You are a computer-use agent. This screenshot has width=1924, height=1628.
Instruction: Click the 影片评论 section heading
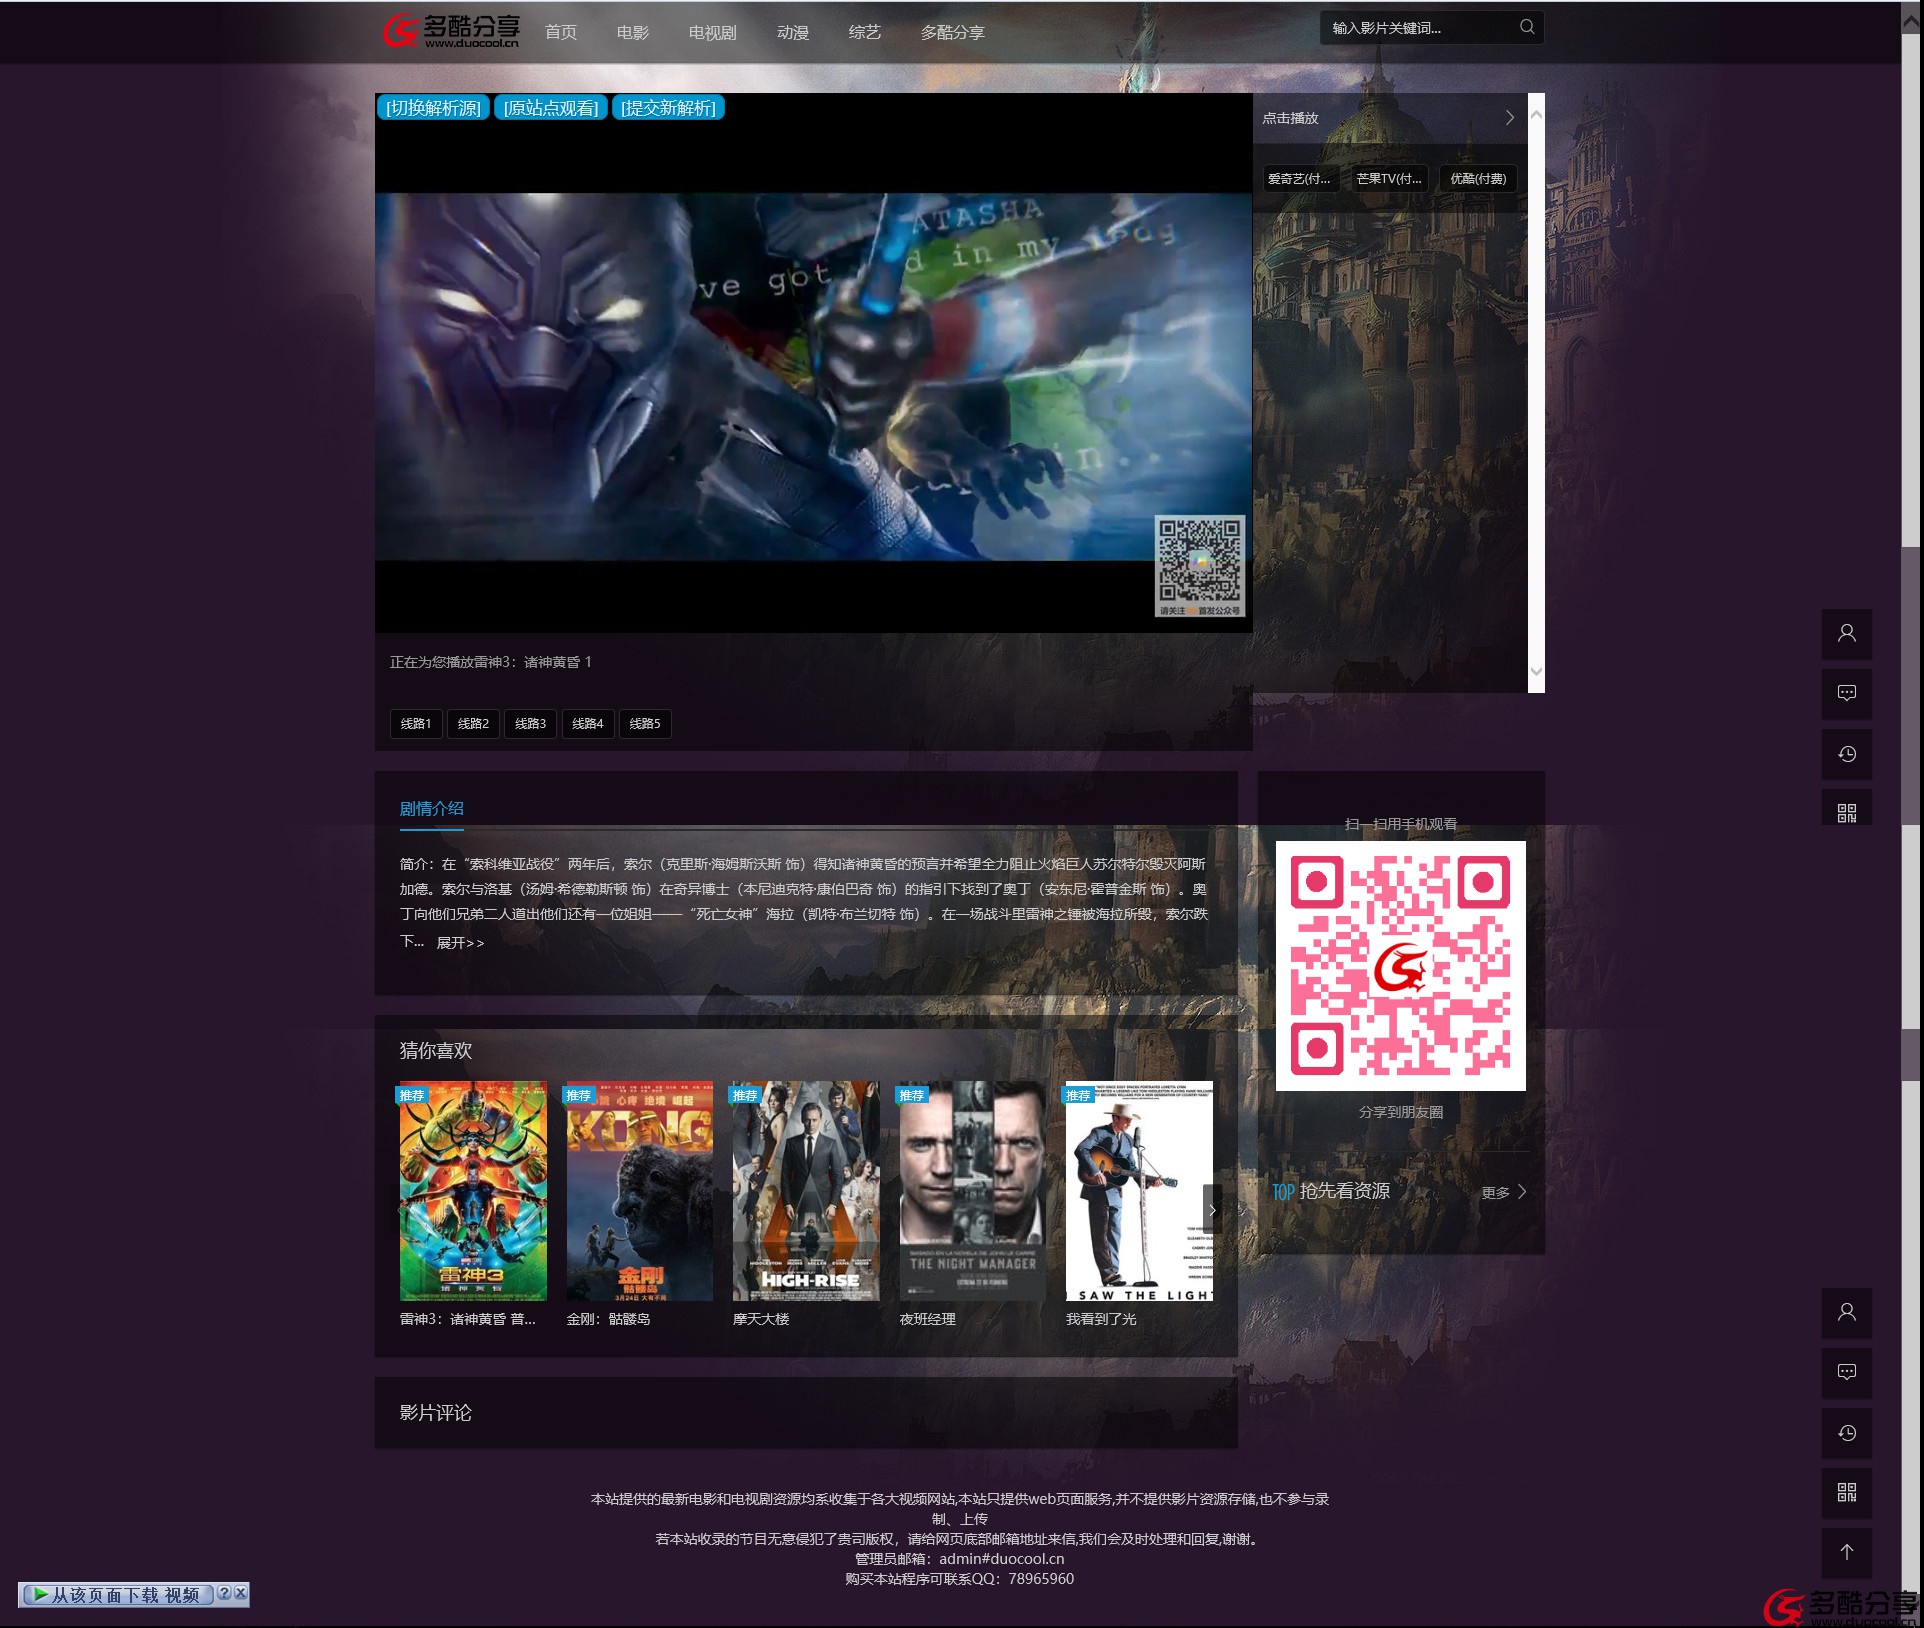[435, 1412]
